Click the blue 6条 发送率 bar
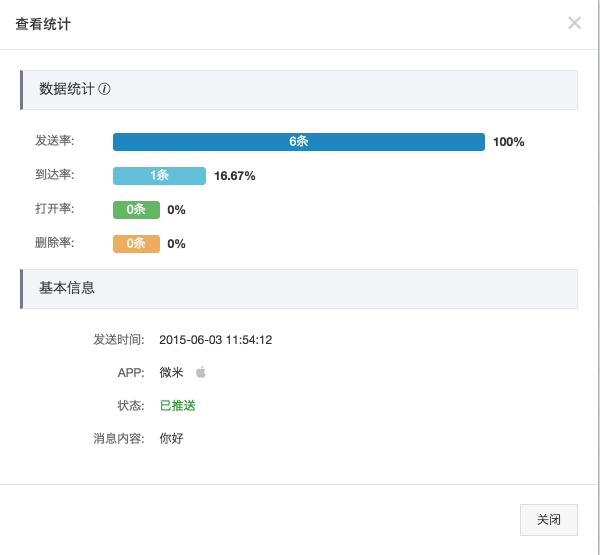 point(298,142)
